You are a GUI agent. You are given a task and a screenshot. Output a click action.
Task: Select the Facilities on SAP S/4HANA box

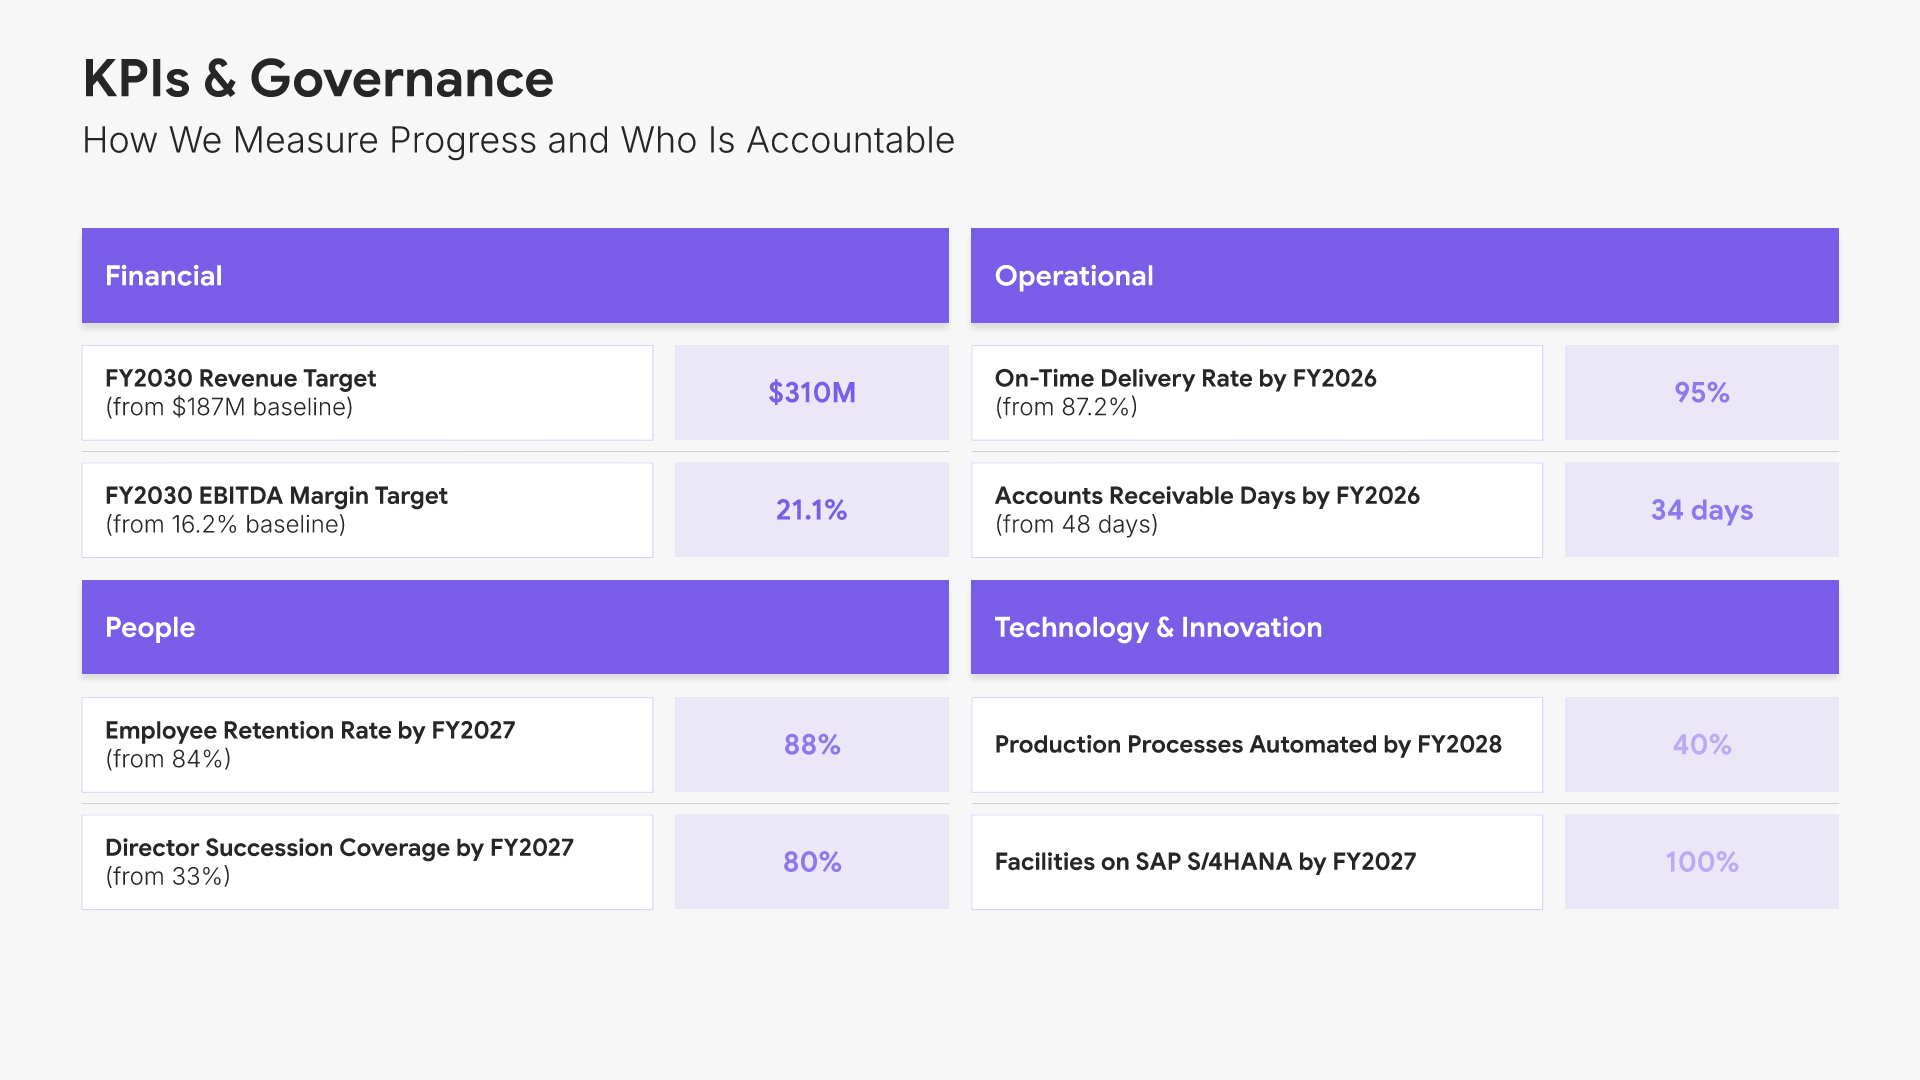1256,861
